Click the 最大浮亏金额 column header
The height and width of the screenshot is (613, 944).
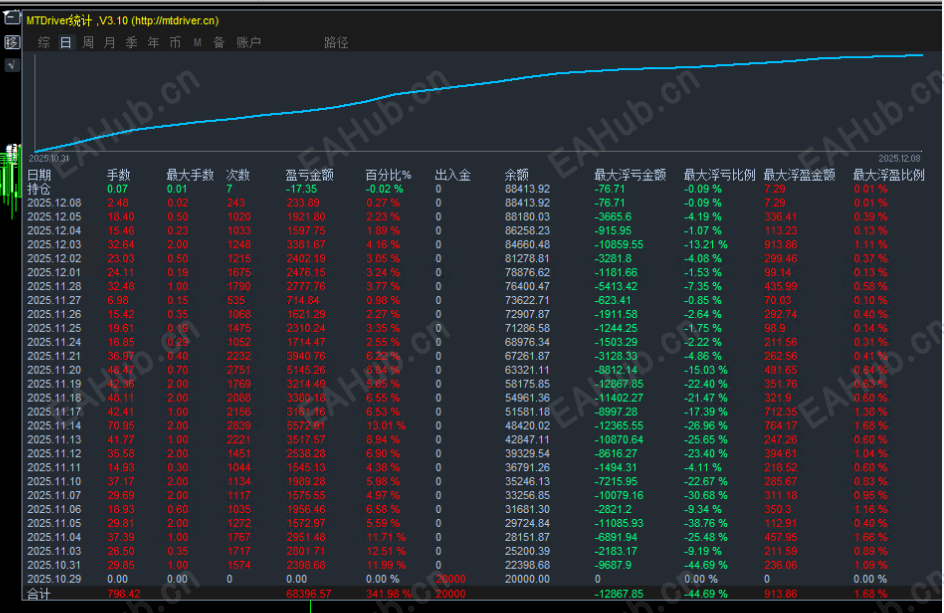pyautogui.click(x=630, y=175)
